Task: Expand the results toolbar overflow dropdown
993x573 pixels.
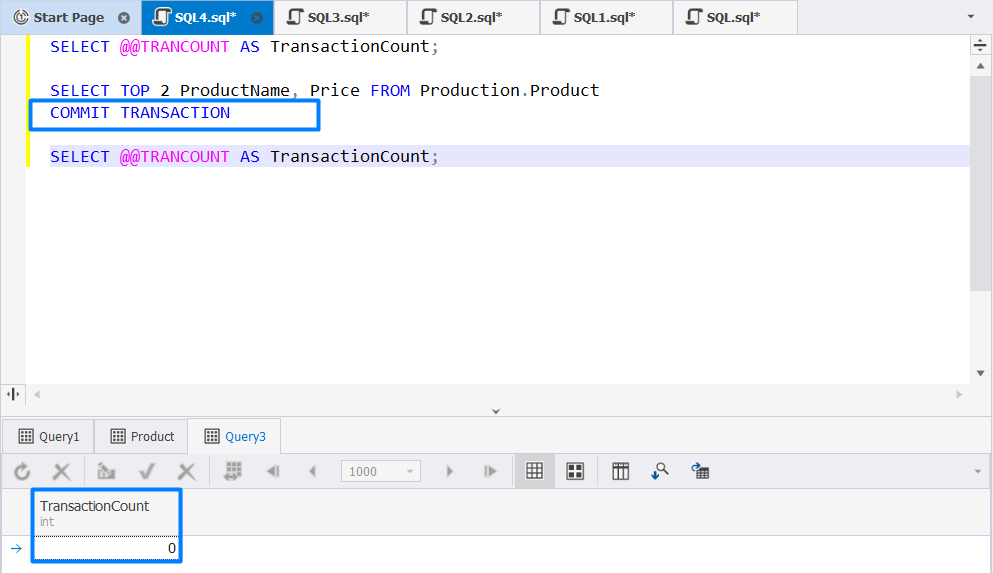Action: coord(978,472)
